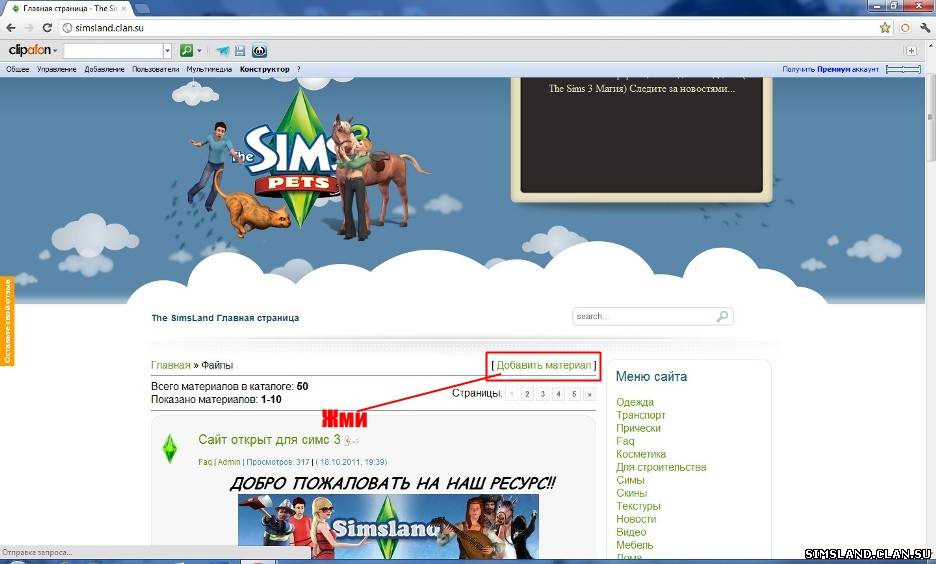Screen dimensions: 936x564
Task: Go to page 2 of the catalog
Action: tap(527, 394)
